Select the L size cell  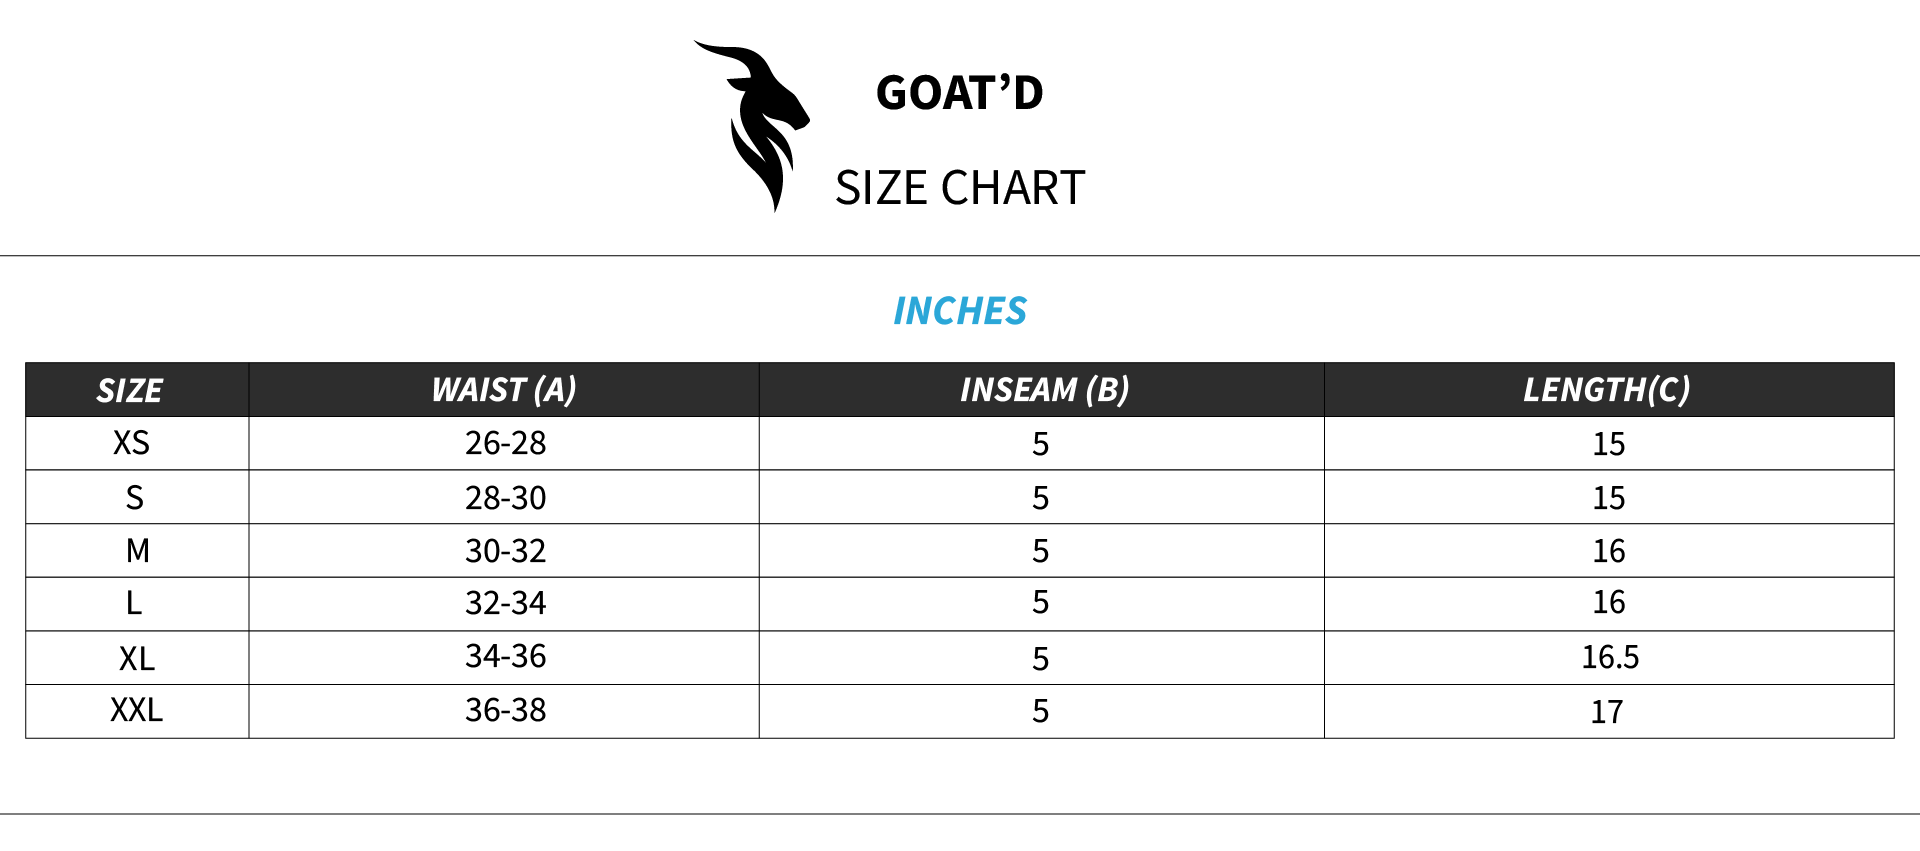134,603
